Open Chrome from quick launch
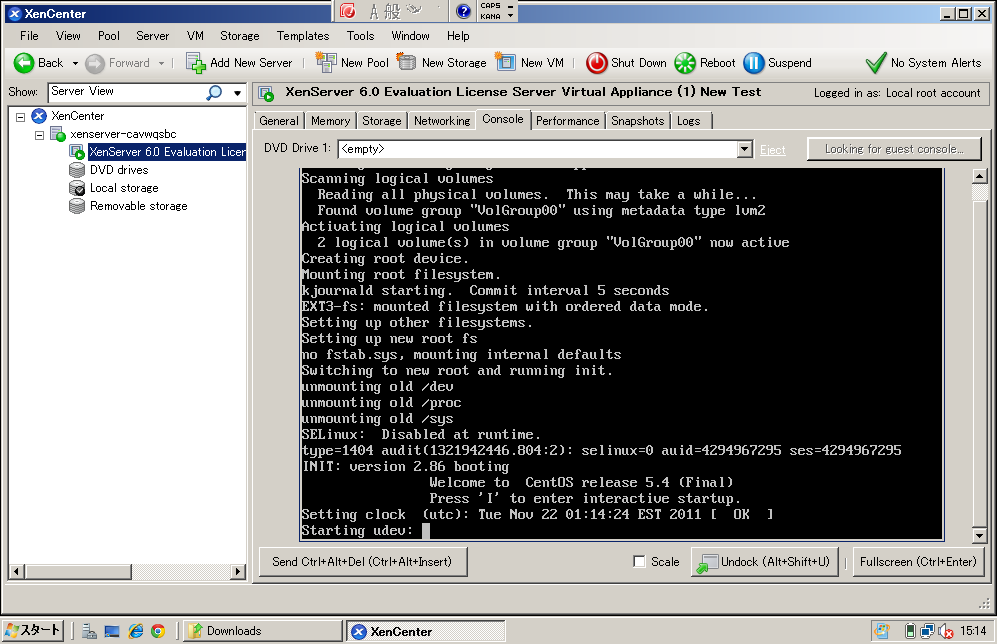The image size is (997, 644). (158, 631)
